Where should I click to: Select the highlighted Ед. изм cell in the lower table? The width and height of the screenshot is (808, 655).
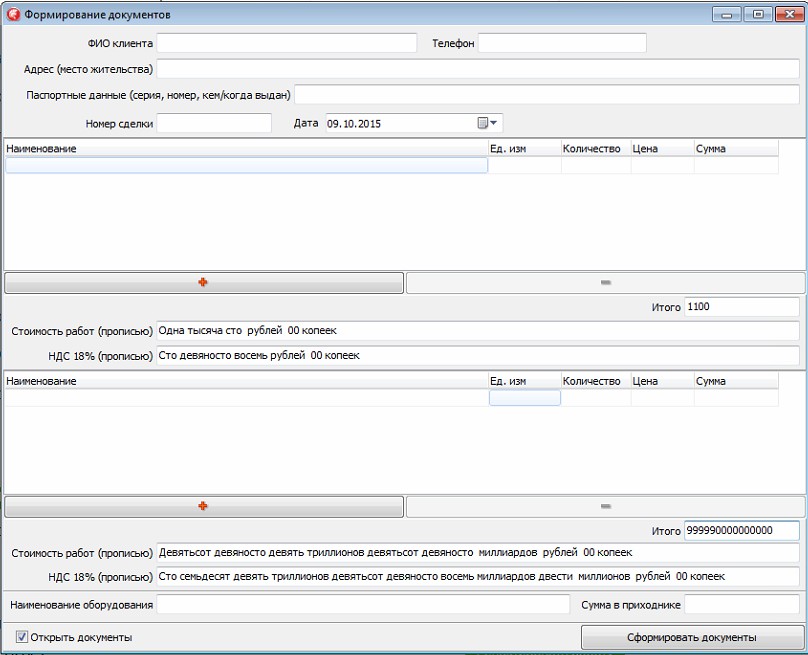[x=525, y=397]
